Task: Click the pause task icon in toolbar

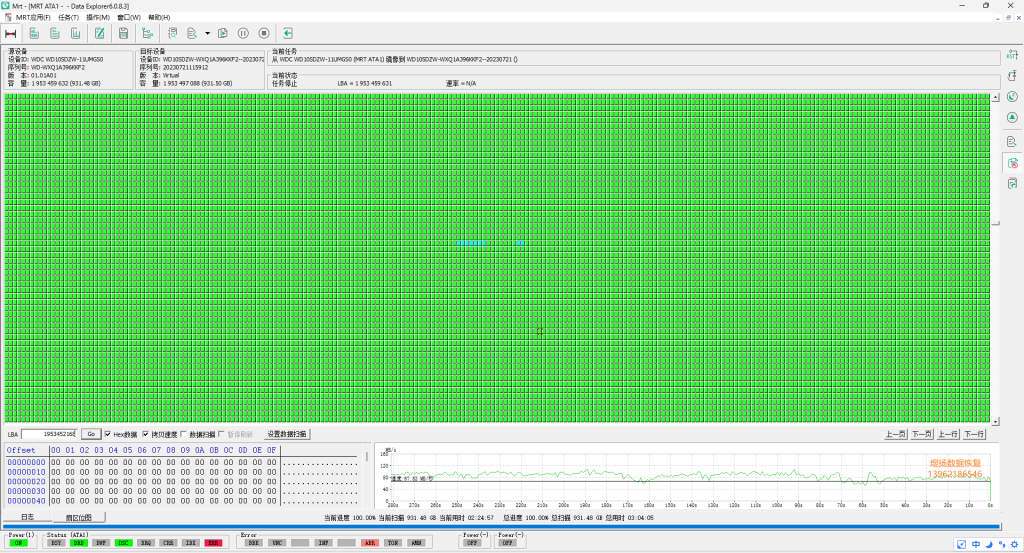Action: pyautogui.click(x=243, y=33)
